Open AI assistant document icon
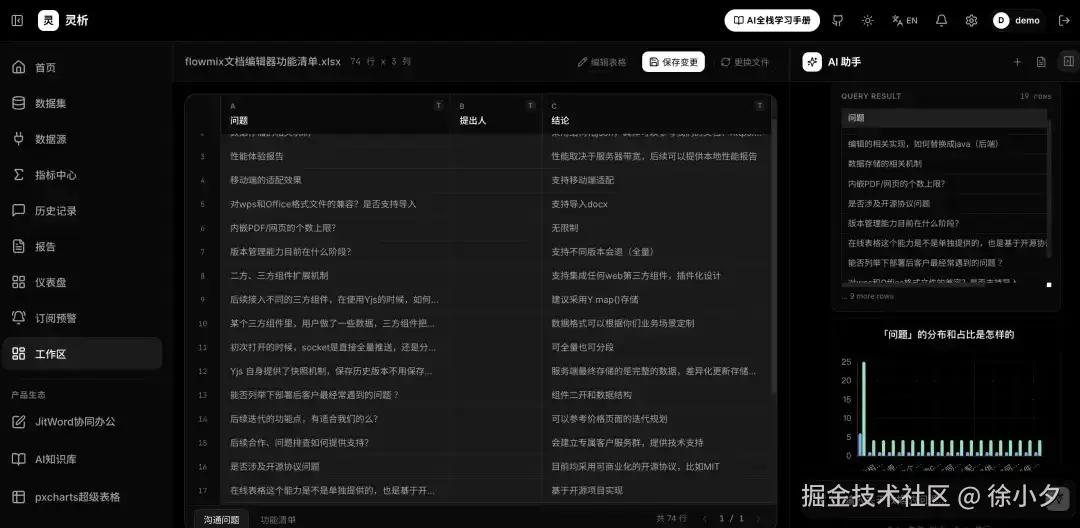This screenshot has height=528, width=1080. click(x=1041, y=62)
